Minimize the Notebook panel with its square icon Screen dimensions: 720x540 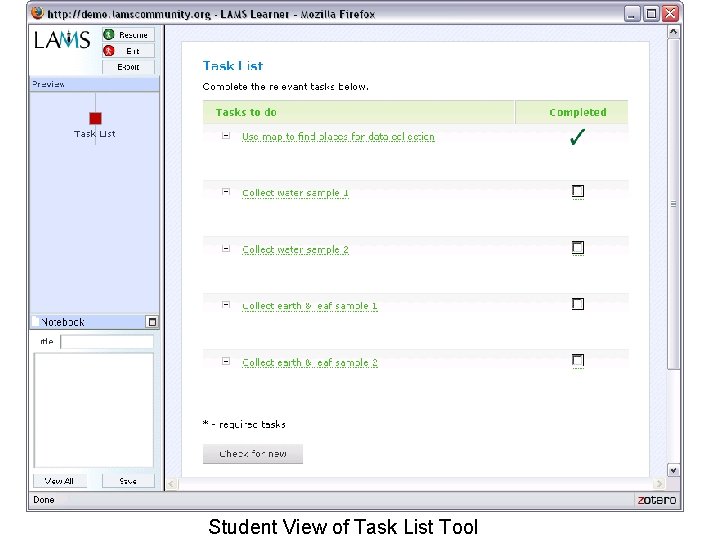[x=152, y=322]
